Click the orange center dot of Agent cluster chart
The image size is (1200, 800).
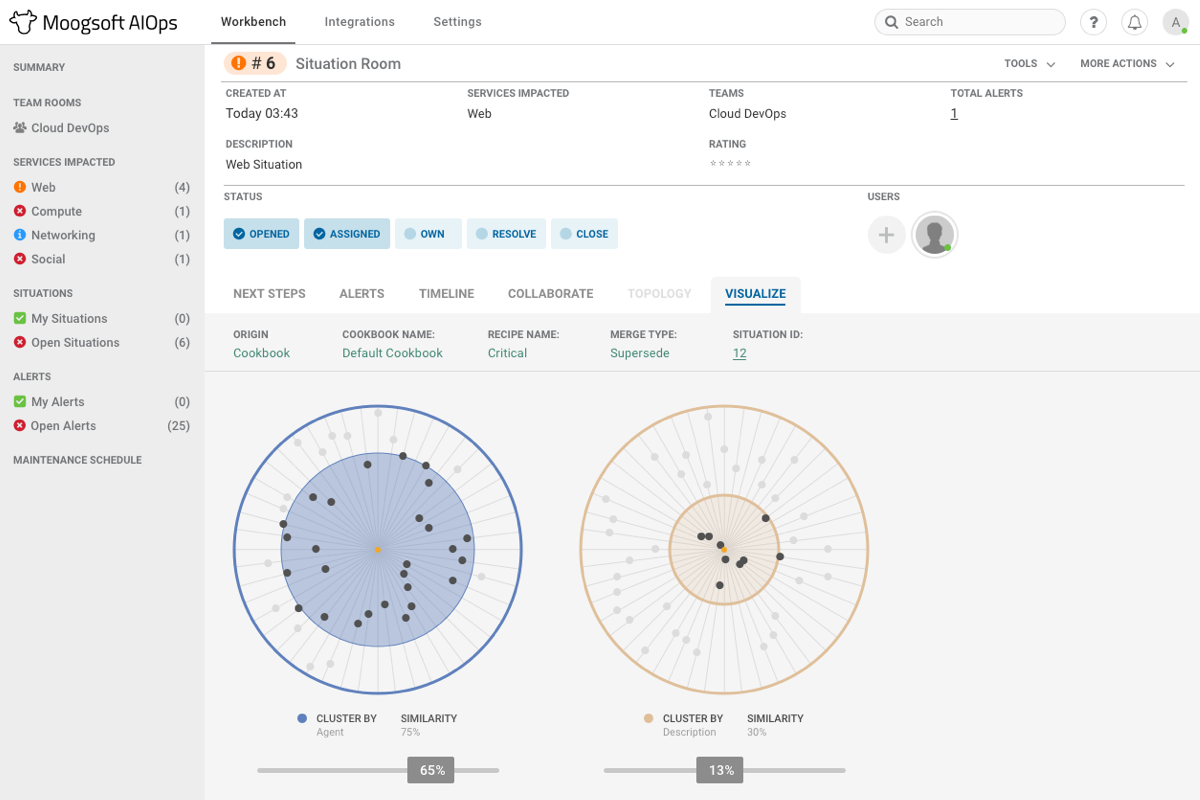377,550
